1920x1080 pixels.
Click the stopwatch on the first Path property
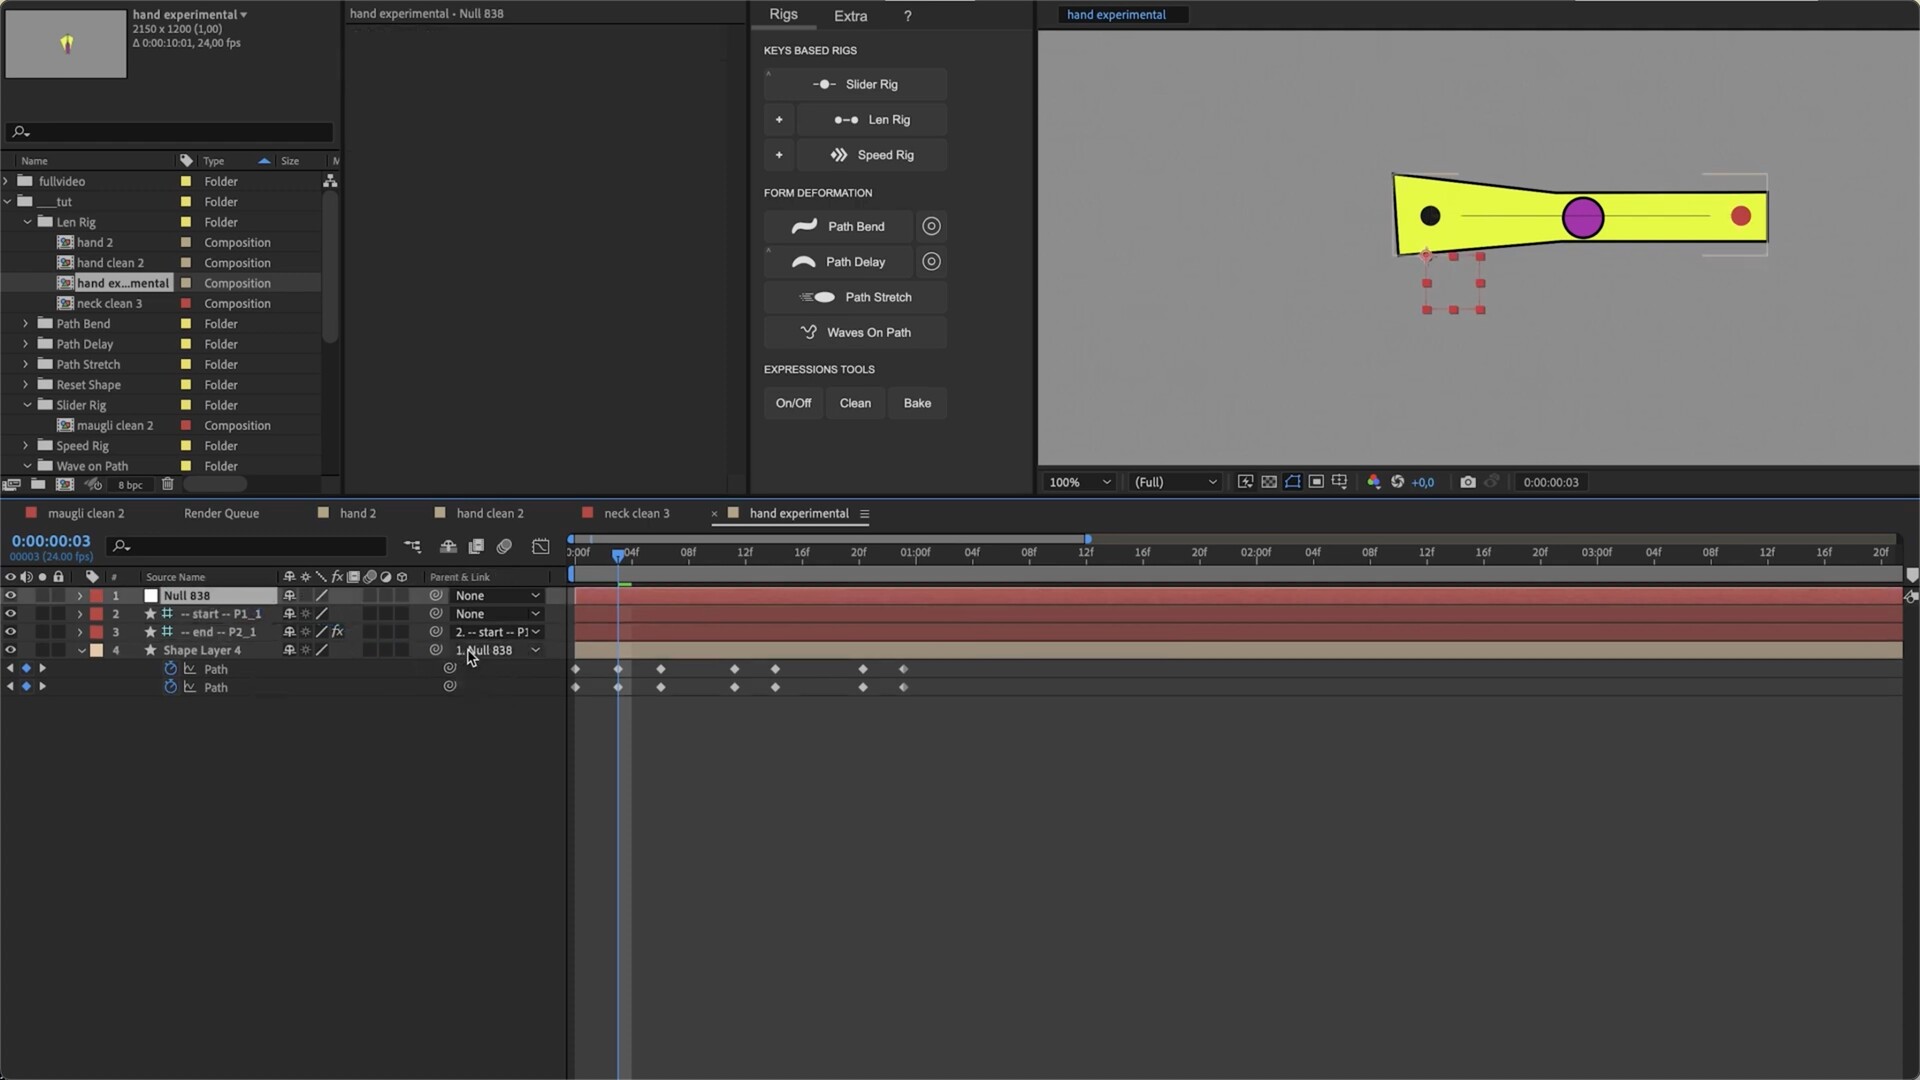[171, 669]
